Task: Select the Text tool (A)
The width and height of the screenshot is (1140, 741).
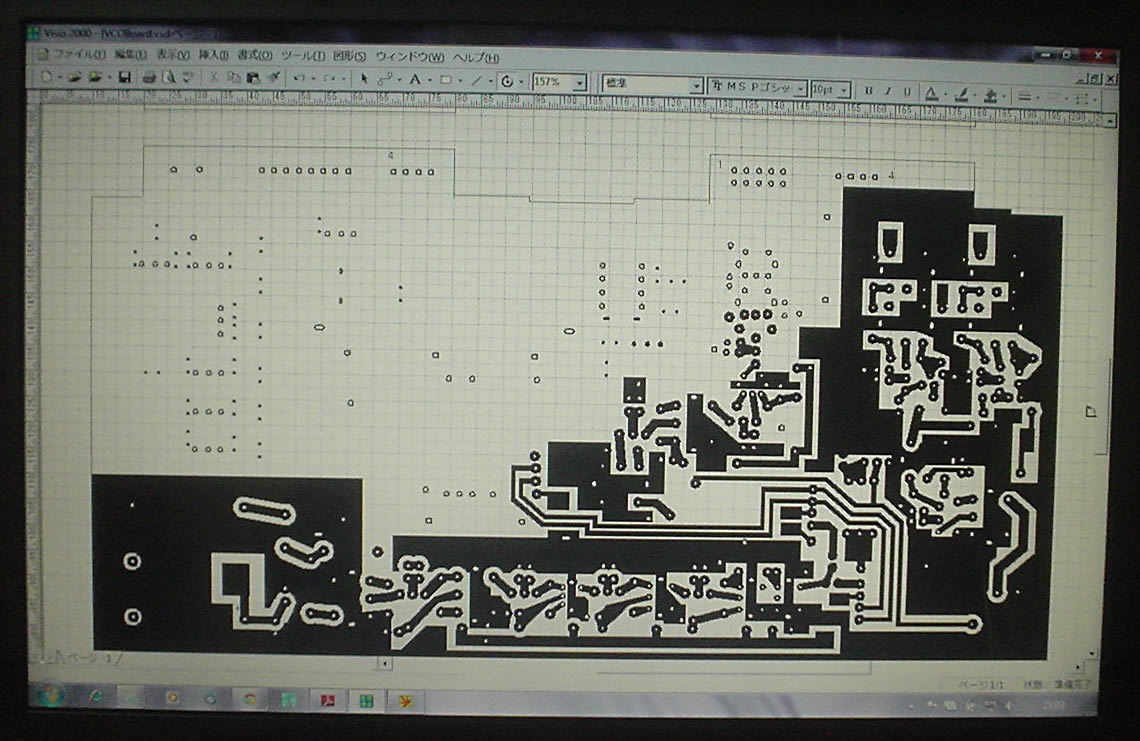Action: pyautogui.click(x=414, y=80)
